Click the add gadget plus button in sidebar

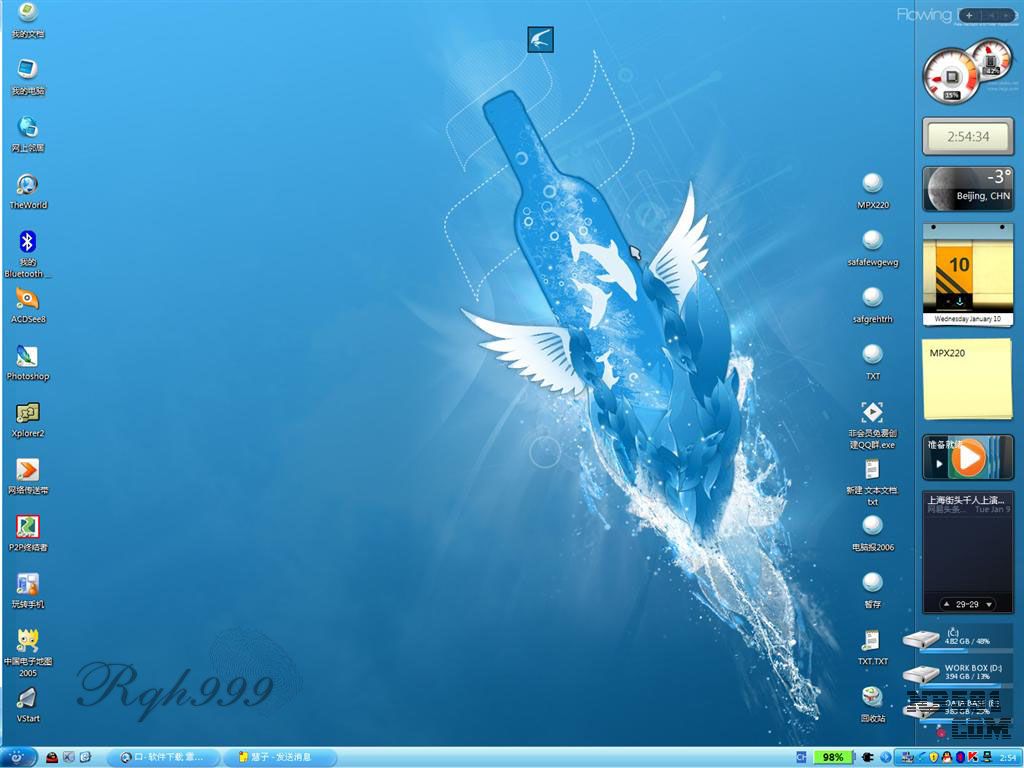[x=969, y=15]
